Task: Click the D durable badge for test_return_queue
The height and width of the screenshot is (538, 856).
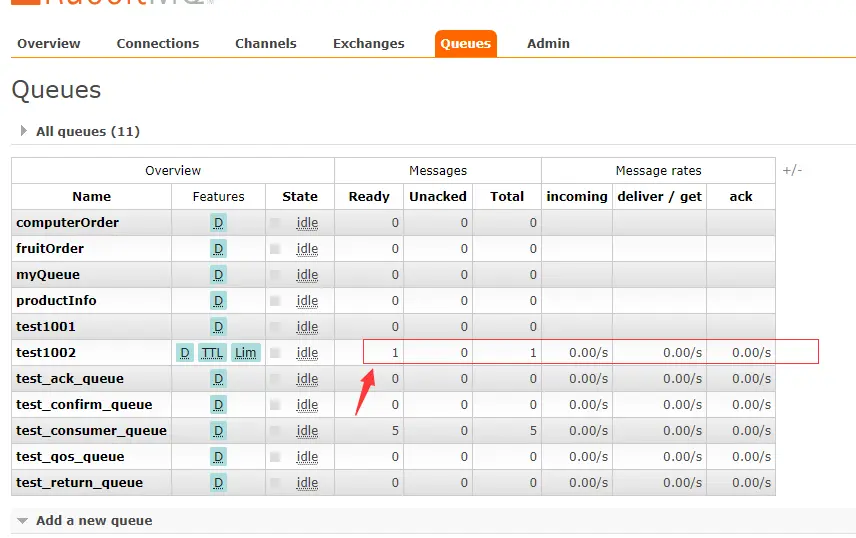Action: click(218, 483)
